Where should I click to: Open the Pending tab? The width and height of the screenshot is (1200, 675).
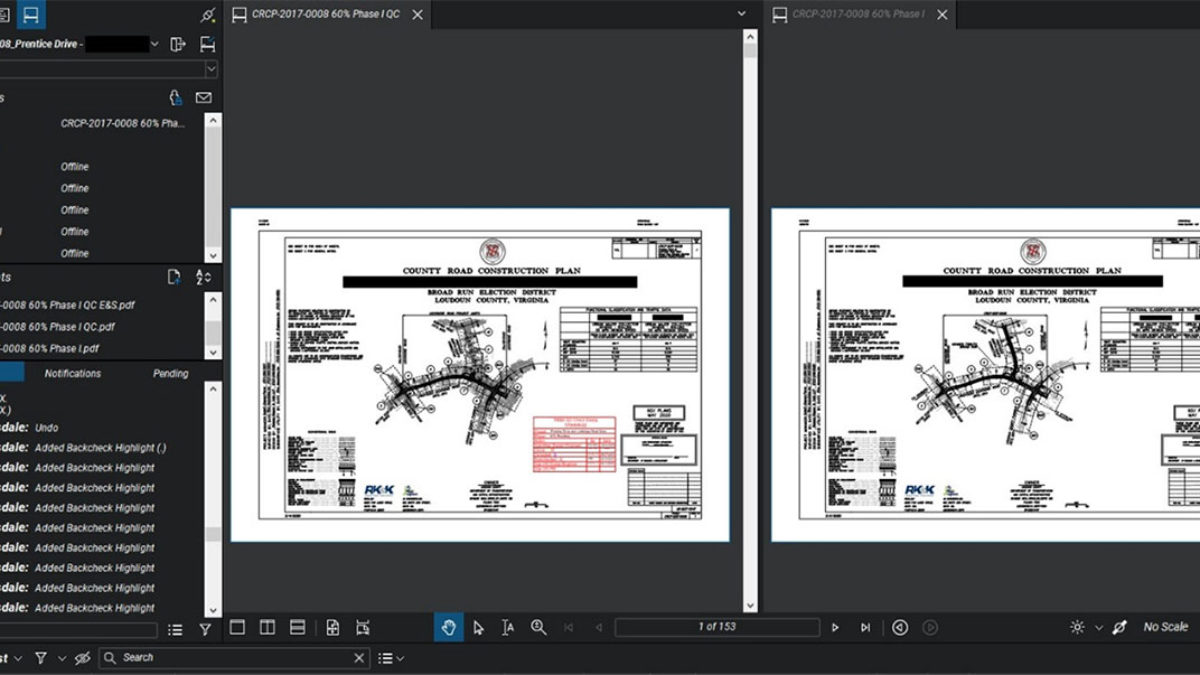pos(170,373)
